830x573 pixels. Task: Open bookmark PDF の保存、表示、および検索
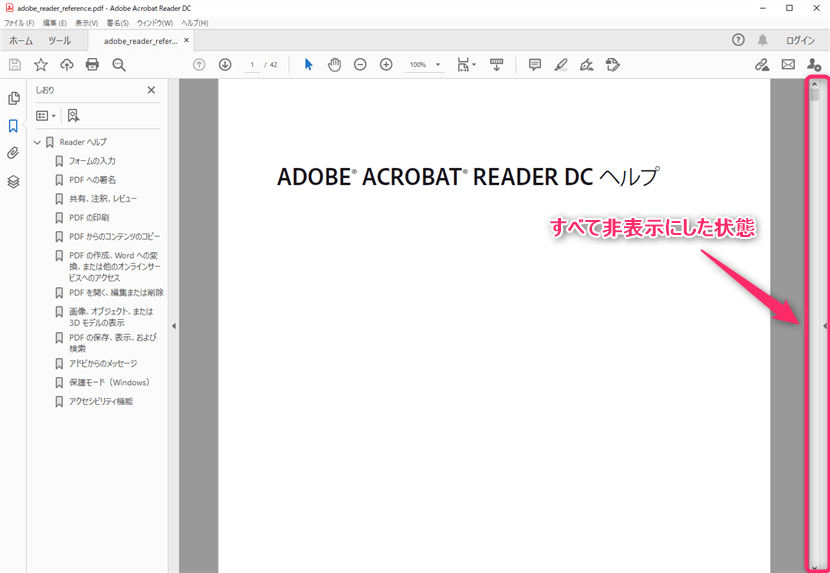(113, 343)
